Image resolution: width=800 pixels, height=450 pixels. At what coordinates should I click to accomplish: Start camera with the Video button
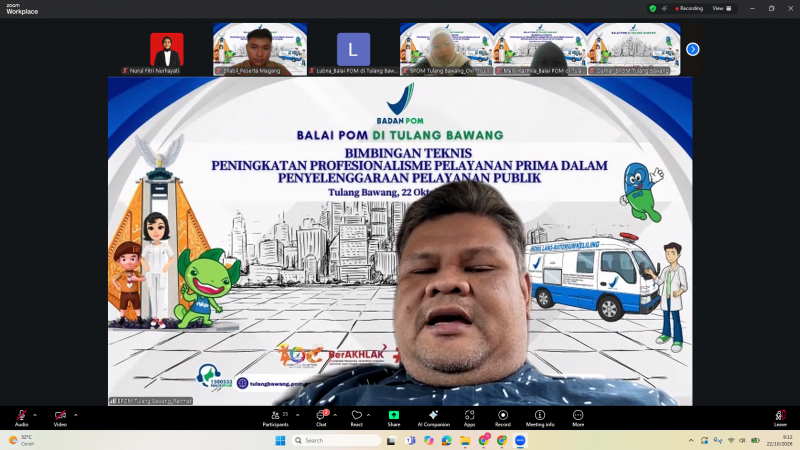[60, 418]
